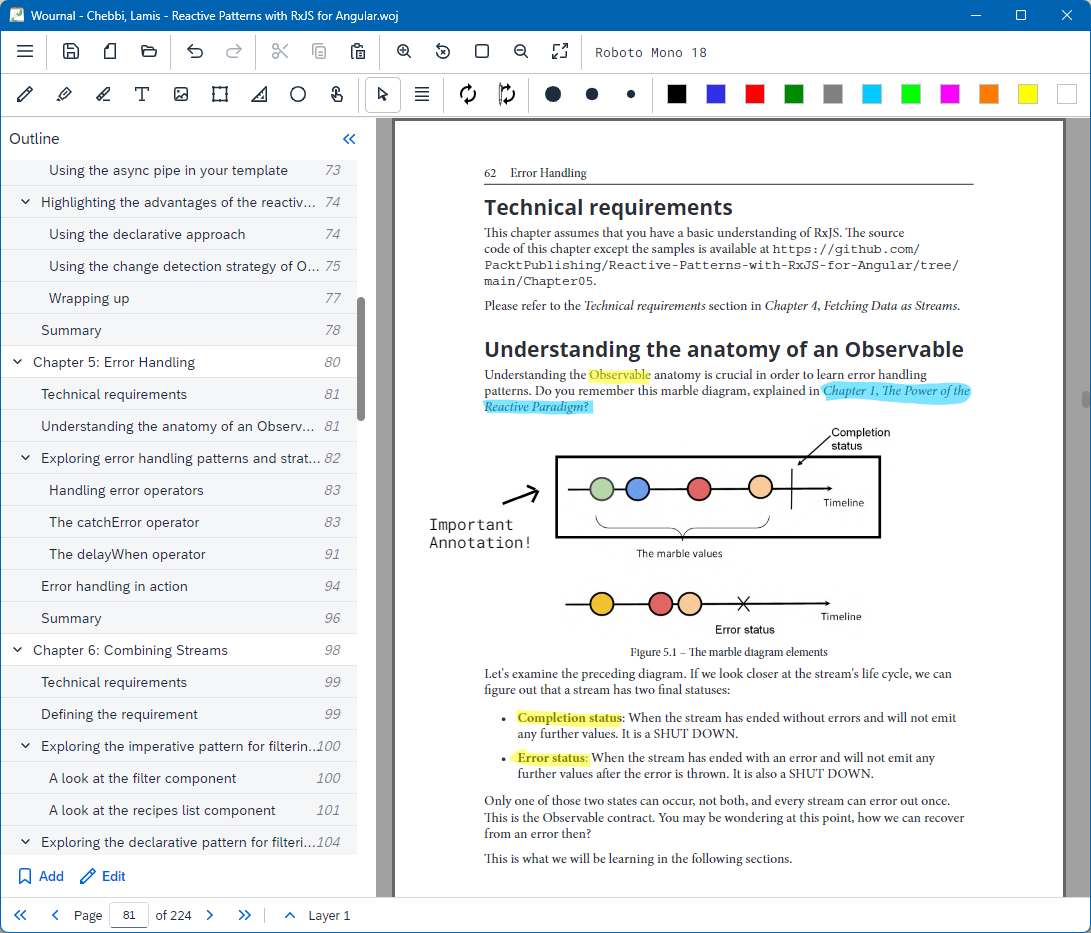The height and width of the screenshot is (933, 1091).
Task: Pick the dark green color swatch
Action: click(794, 94)
